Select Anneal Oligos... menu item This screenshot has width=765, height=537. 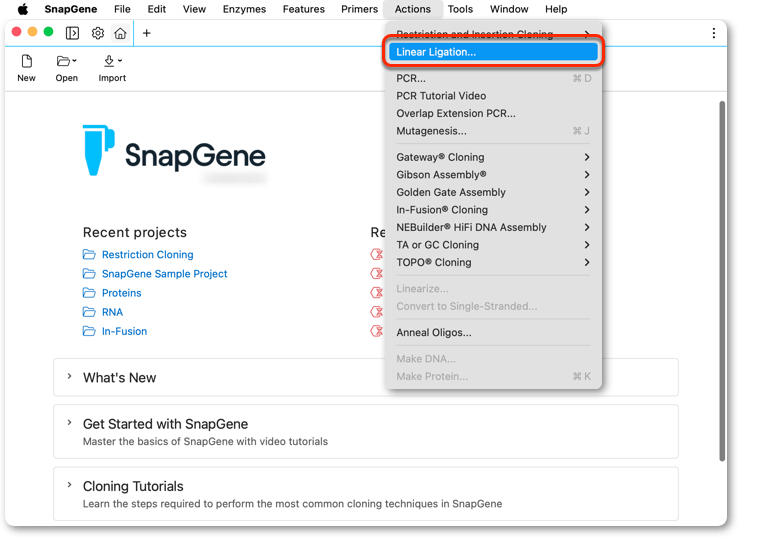[493, 333]
